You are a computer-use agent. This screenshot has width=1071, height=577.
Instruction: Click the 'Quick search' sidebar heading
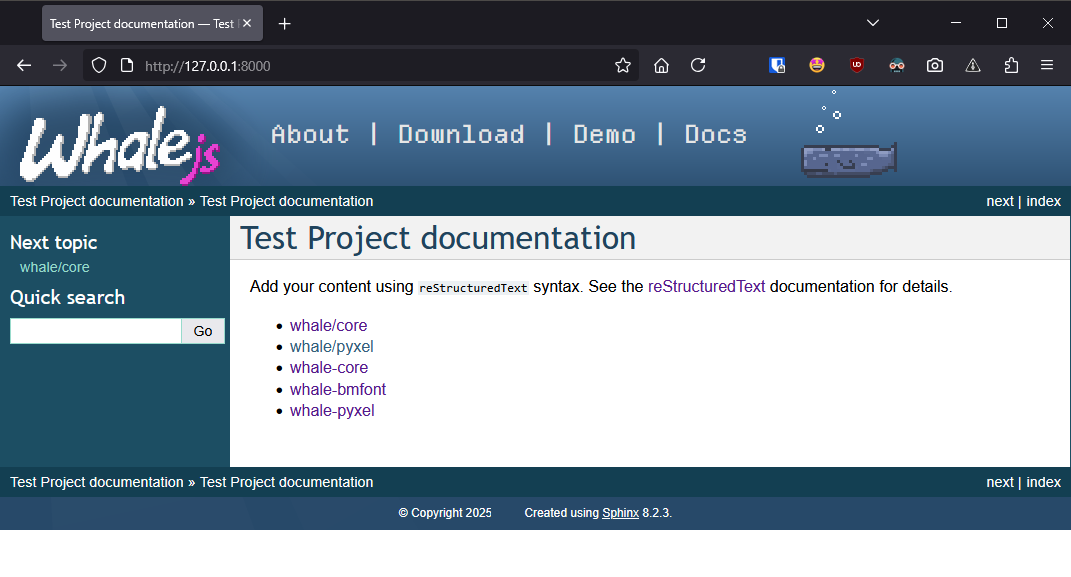(x=68, y=298)
